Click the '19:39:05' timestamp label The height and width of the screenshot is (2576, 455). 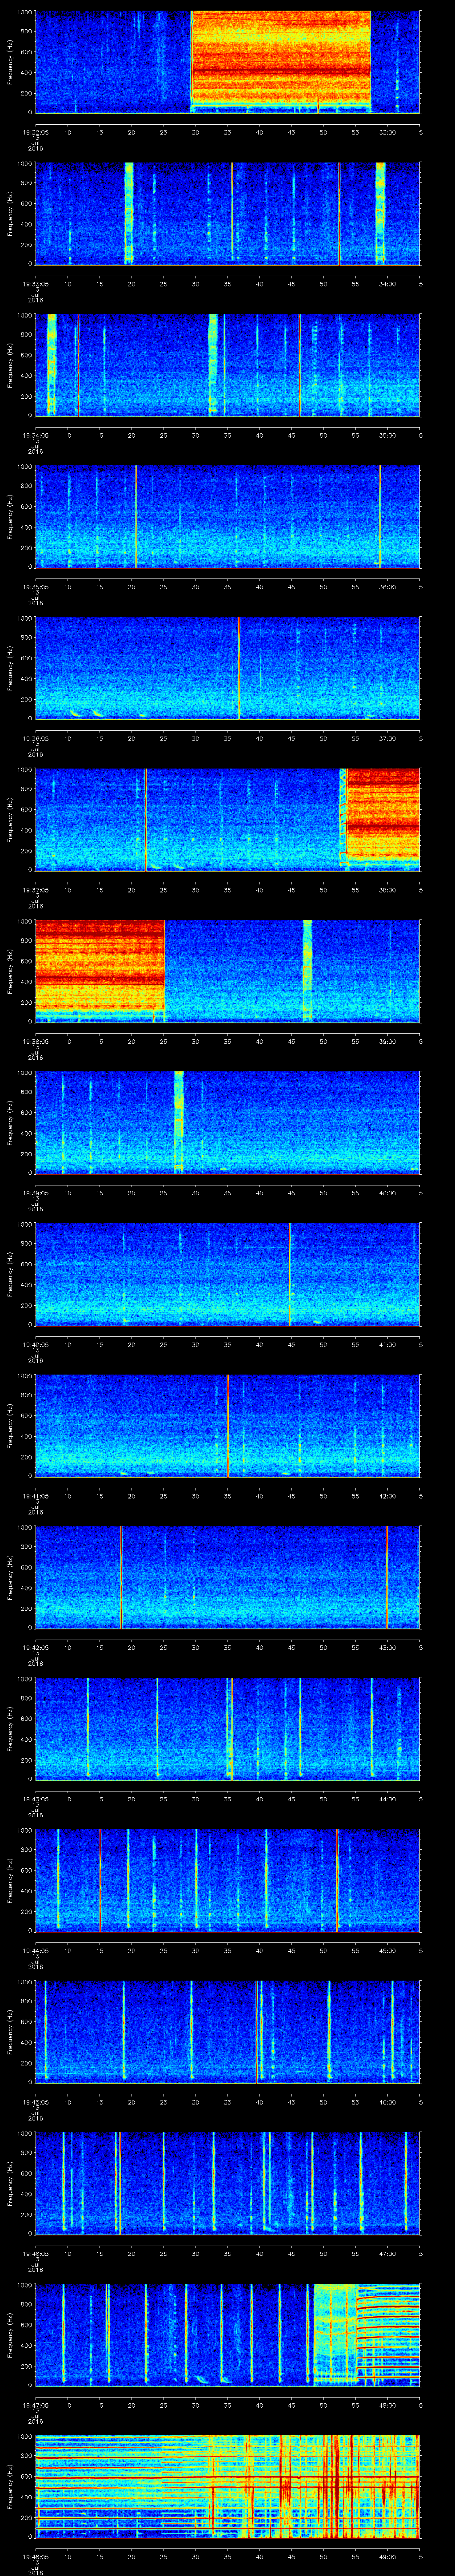(x=35, y=1192)
